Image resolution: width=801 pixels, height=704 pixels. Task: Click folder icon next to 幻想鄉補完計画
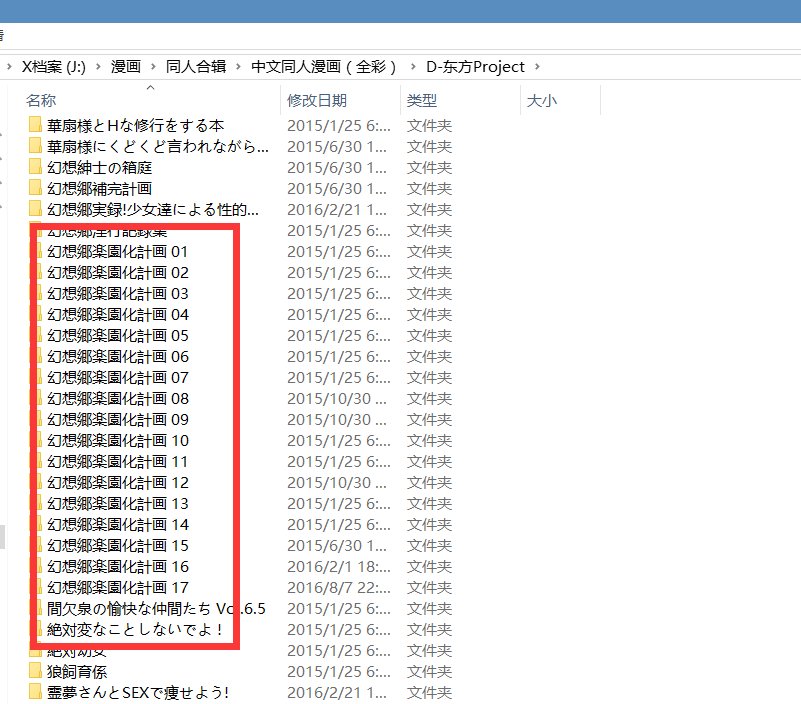click(36, 188)
